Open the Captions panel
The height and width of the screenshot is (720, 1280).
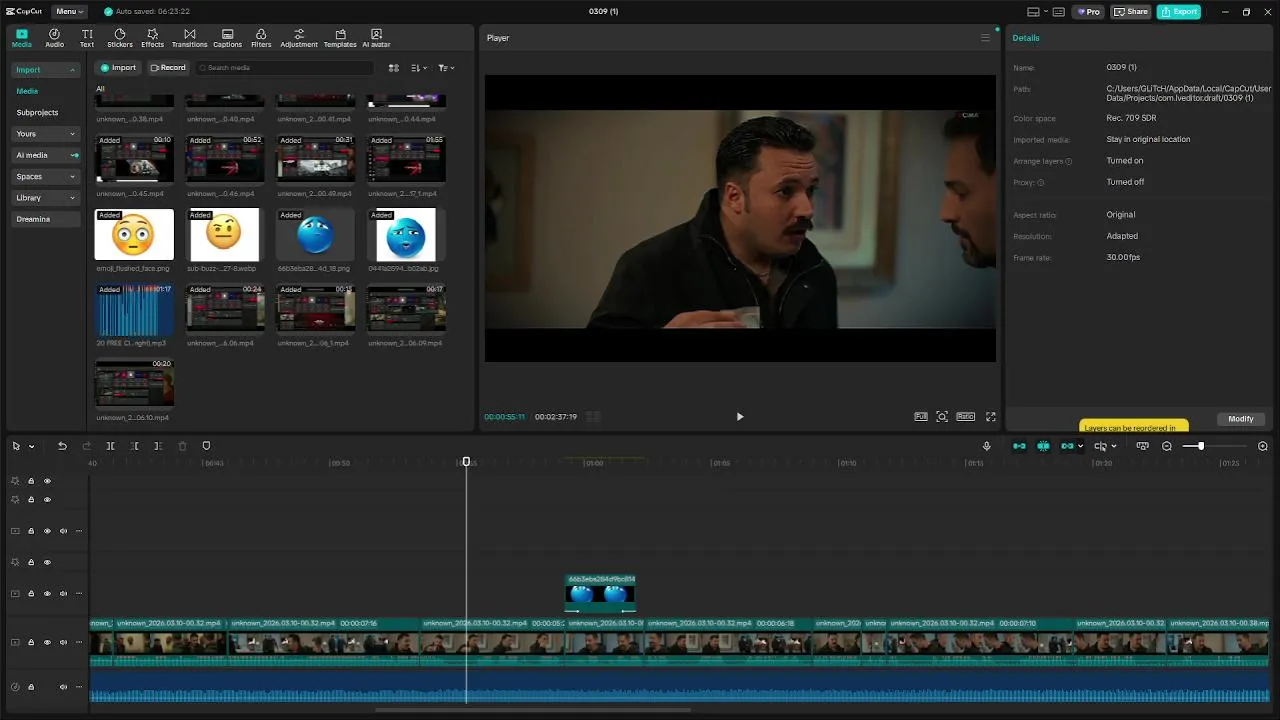(227, 38)
